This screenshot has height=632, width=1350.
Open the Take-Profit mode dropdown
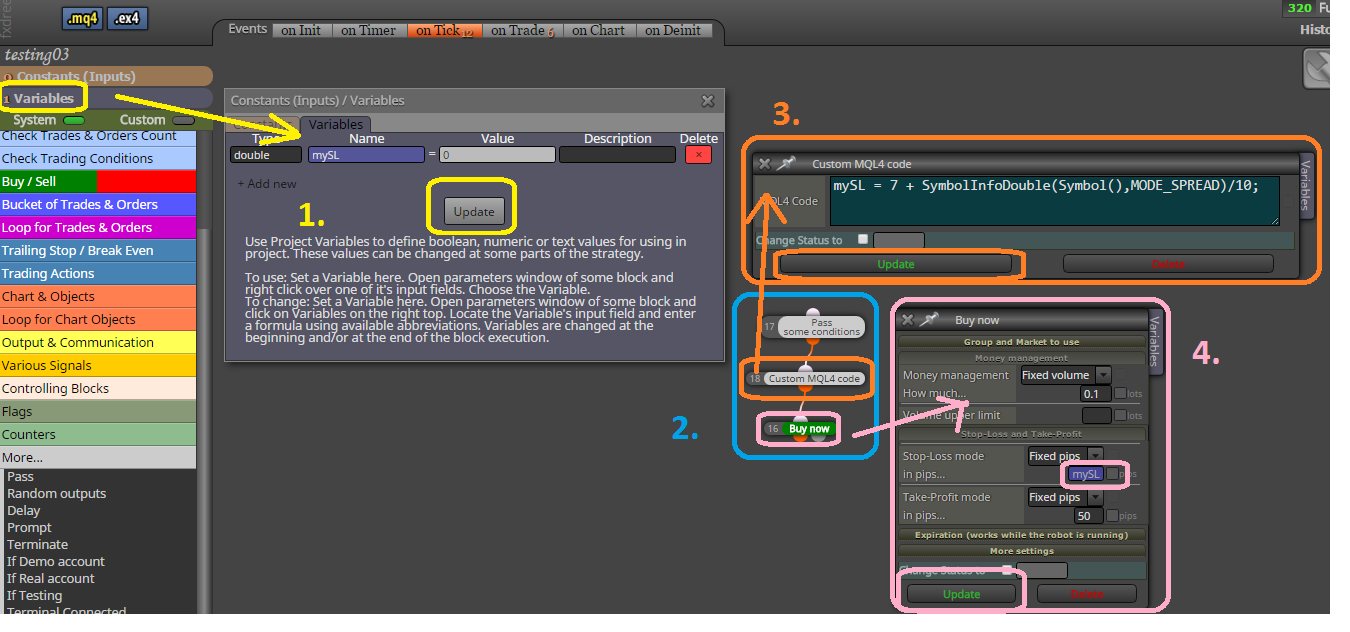[x=1064, y=497]
